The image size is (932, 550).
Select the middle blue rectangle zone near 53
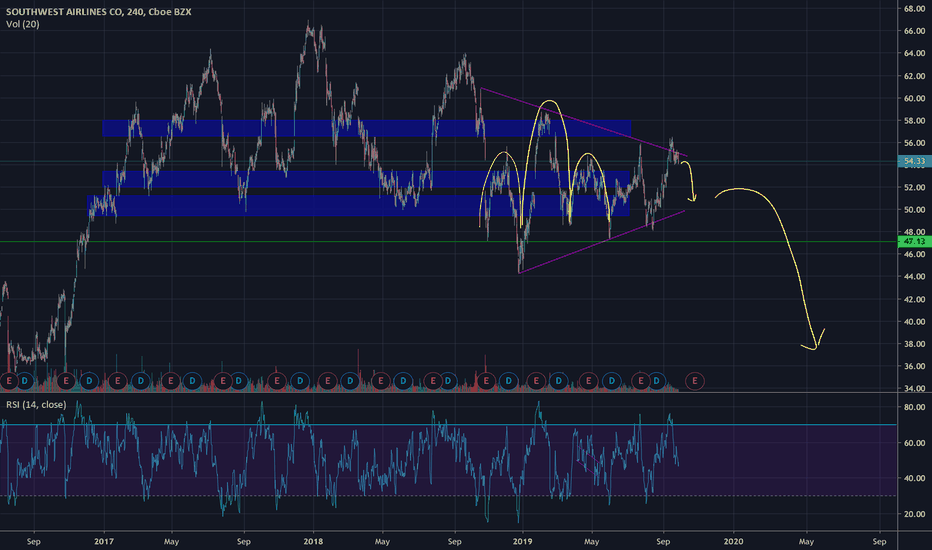pos(366,179)
